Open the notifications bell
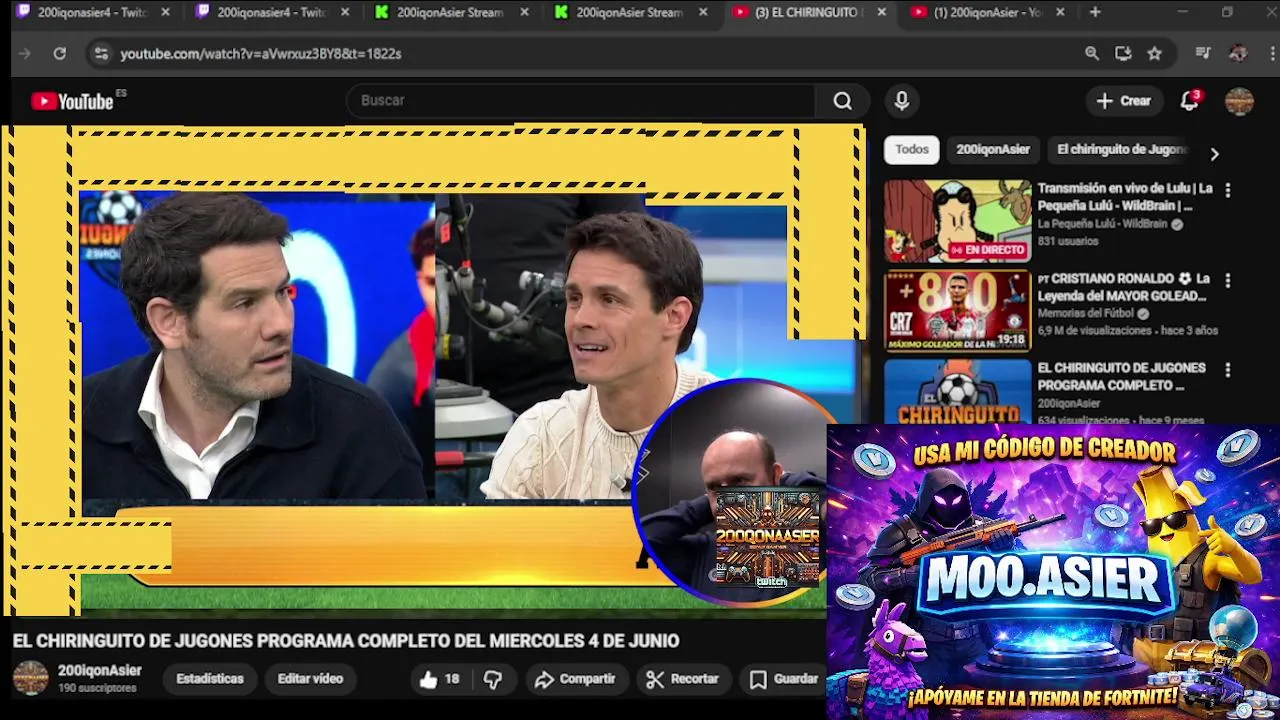Viewport: 1280px width, 720px height. [x=1190, y=101]
